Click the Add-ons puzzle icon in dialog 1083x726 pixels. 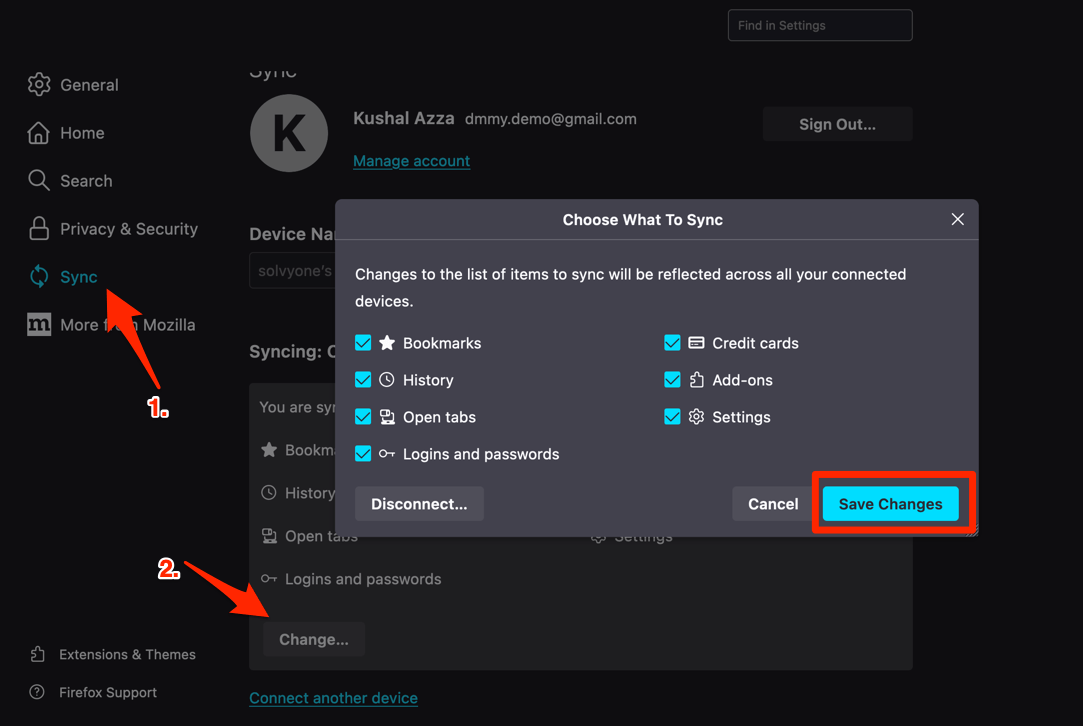(x=696, y=380)
